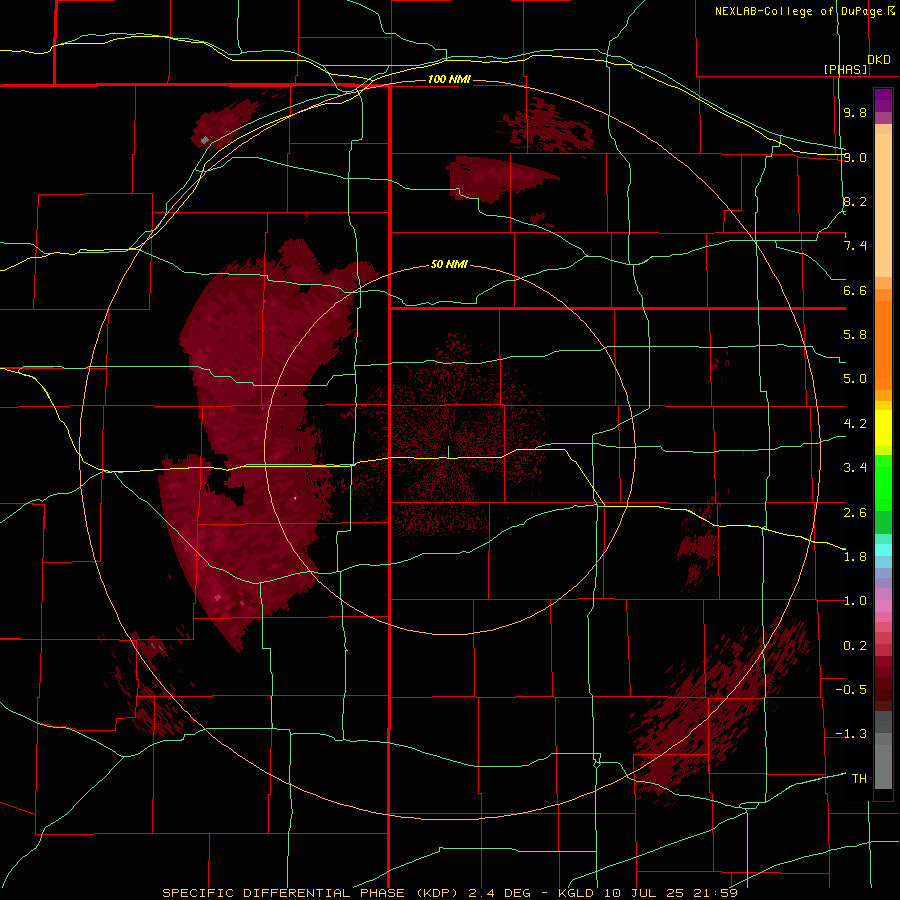Click the 8.2 value on the color scale

pos(855,201)
